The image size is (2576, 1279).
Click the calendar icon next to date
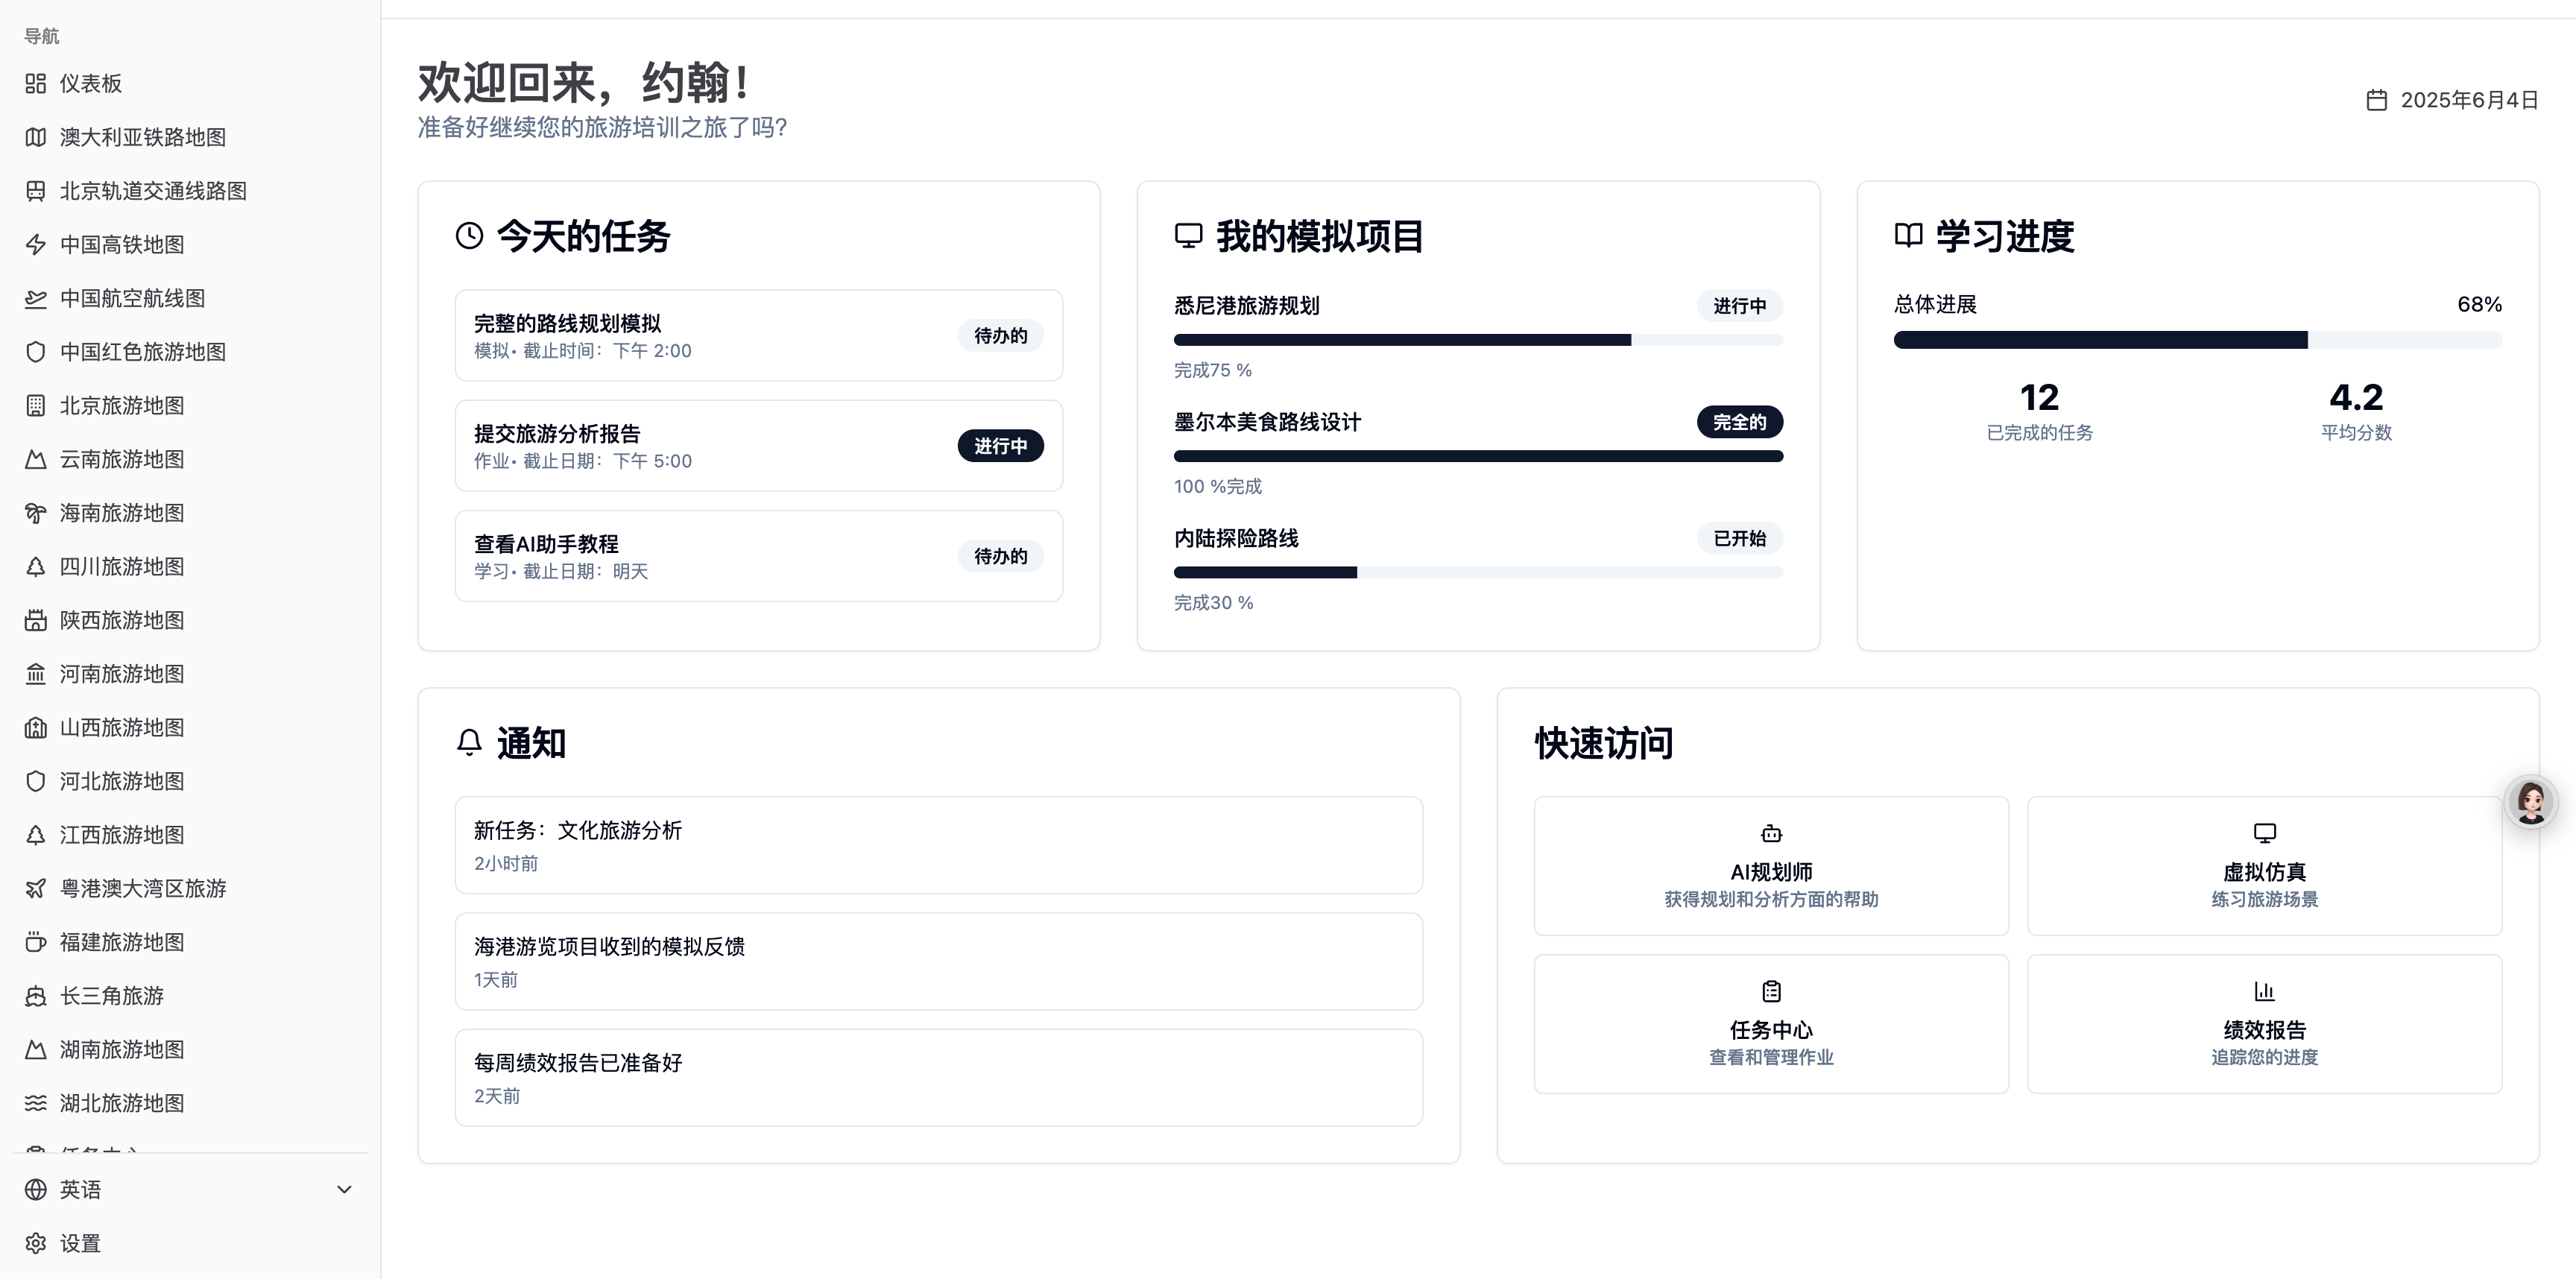[x=2376, y=100]
